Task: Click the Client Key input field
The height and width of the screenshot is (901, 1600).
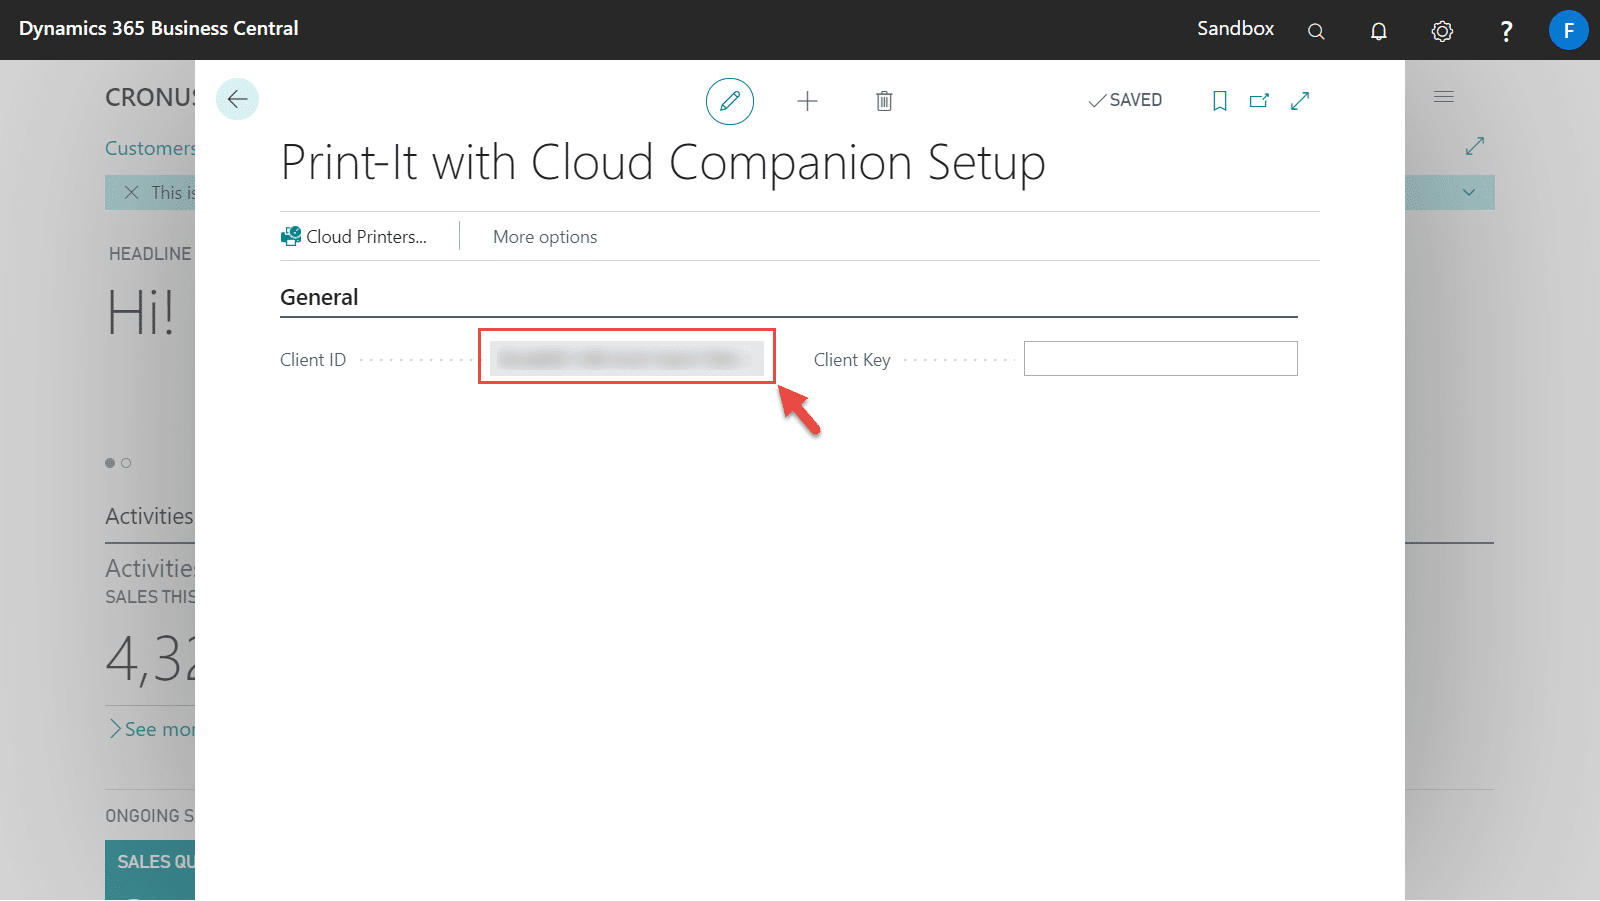Action: pos(1160,358)
